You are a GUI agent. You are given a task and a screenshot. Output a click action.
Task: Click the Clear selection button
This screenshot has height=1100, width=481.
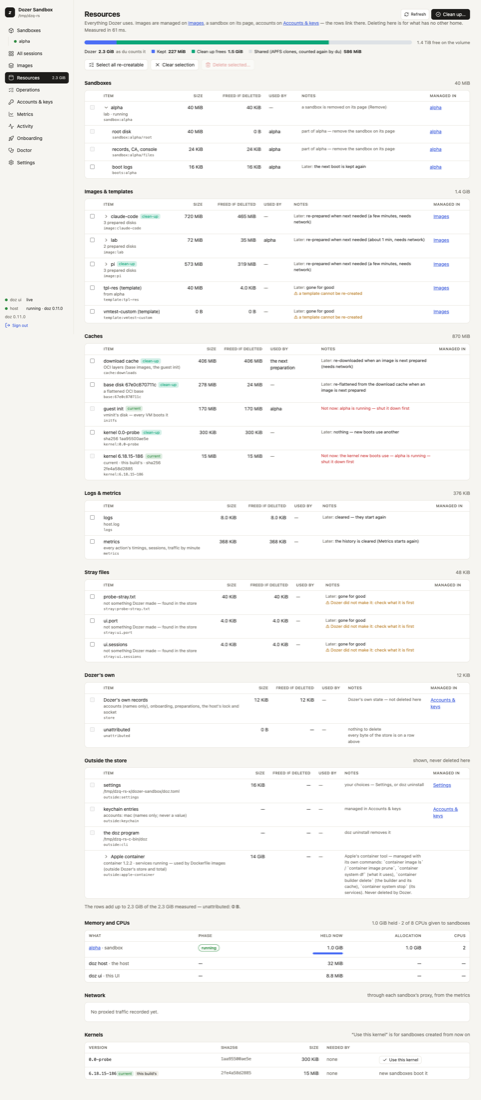[175, 65]
